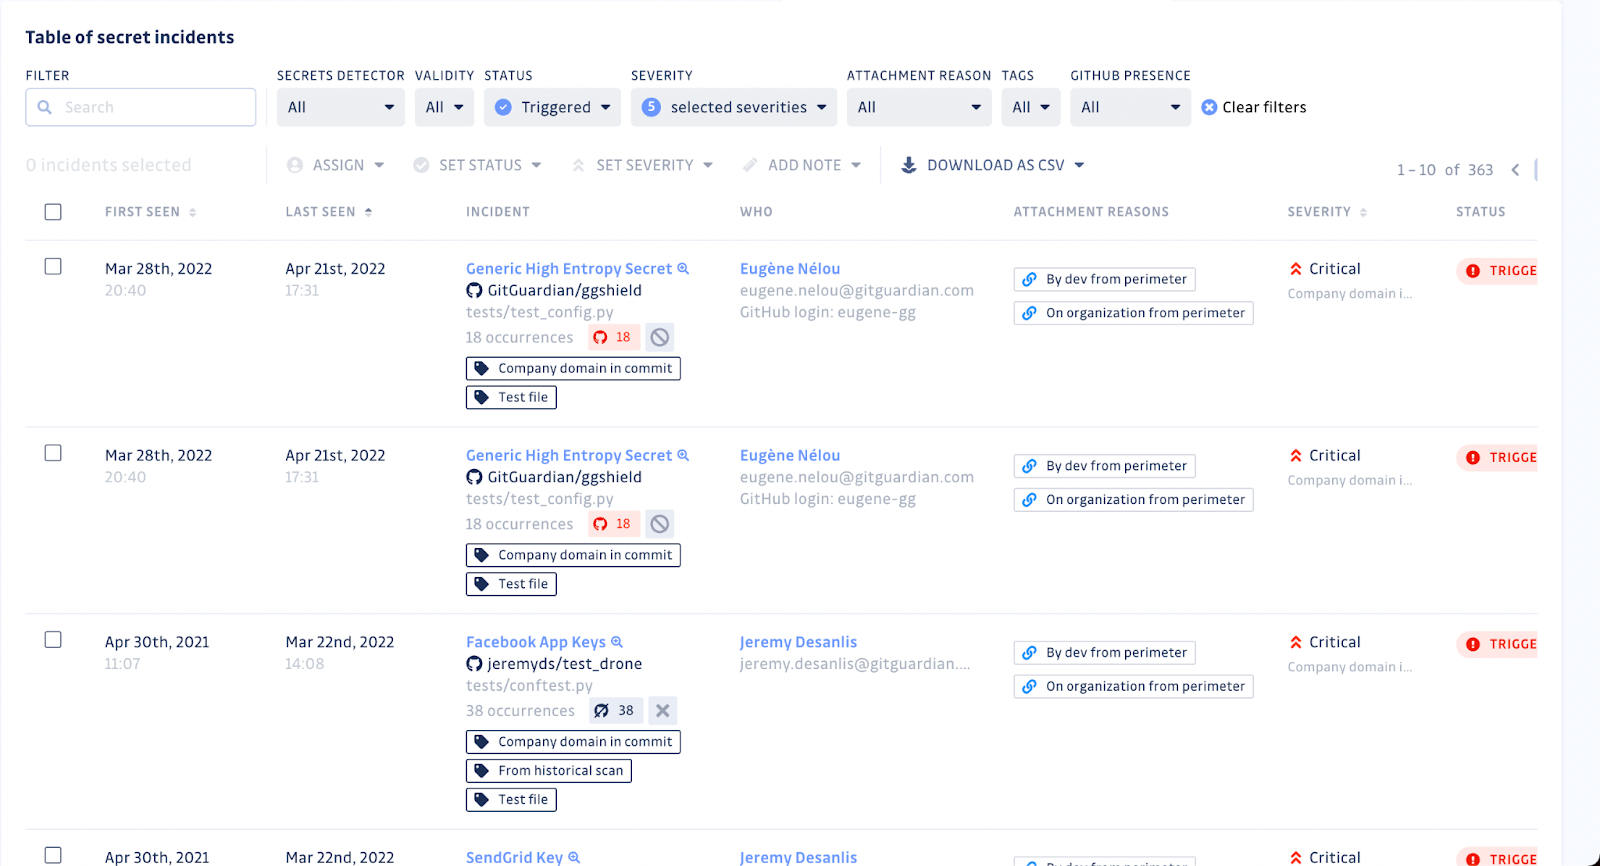1600x866 pixels.
Task: Expand the SET SEVERITY action menu
Action: [642, 165]
